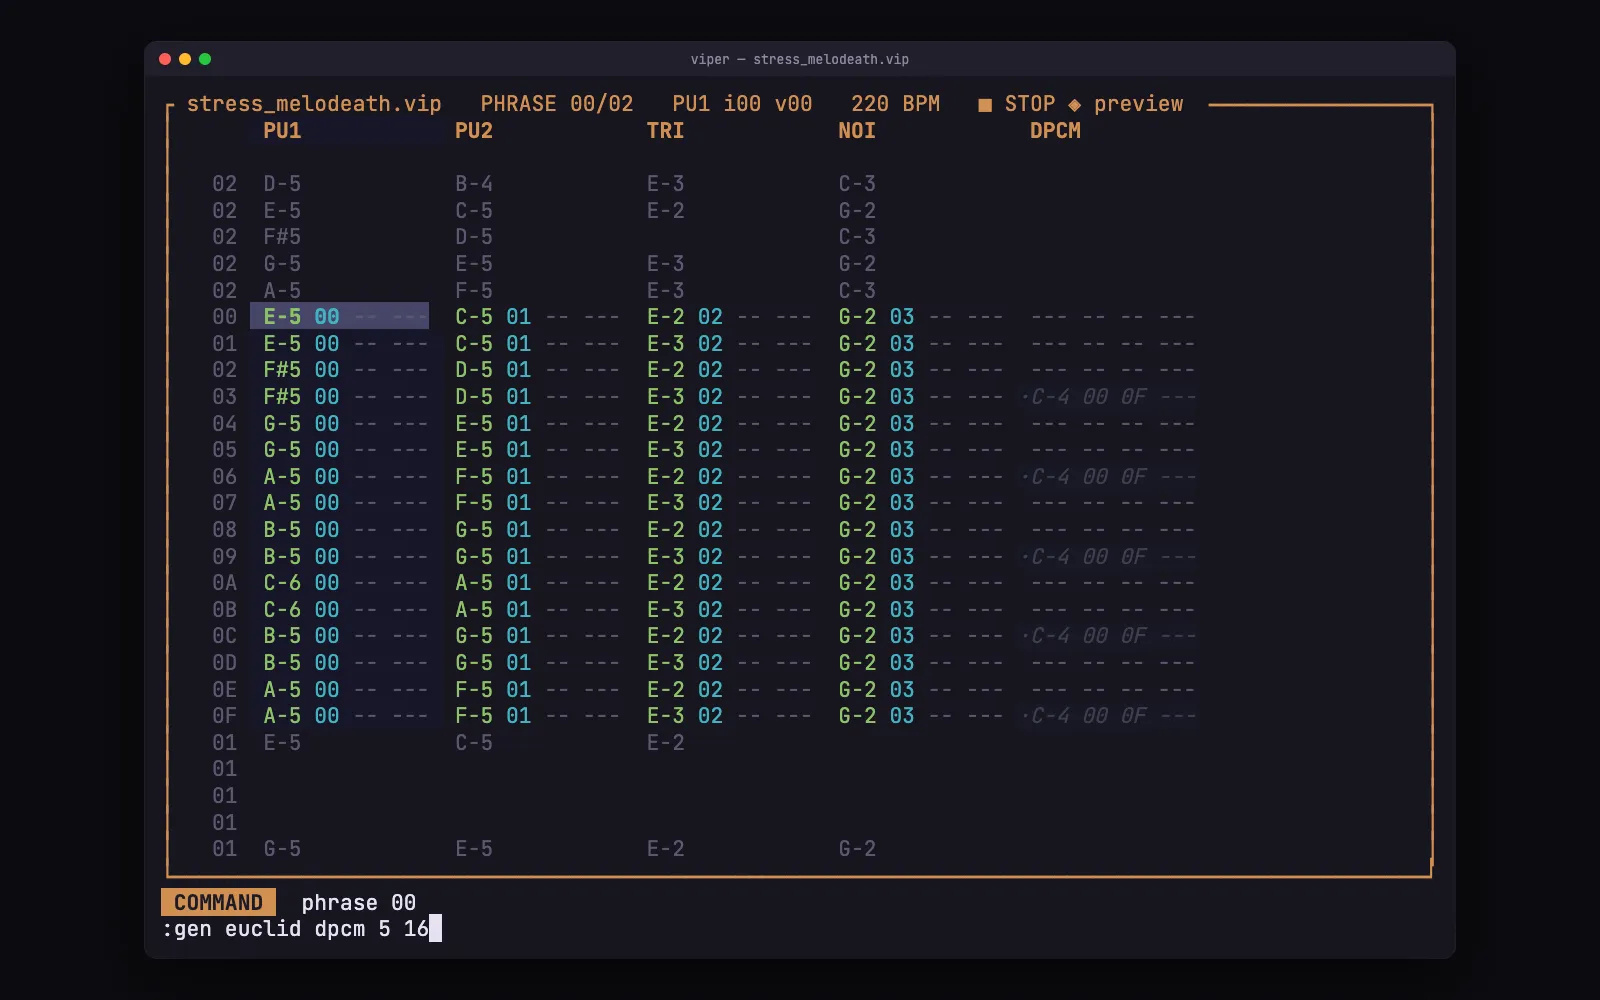The height and width of the screenshot is (1000, 1600).
Task: Select the F-5 note in PU2 row 0F
Action: [474, 716]
